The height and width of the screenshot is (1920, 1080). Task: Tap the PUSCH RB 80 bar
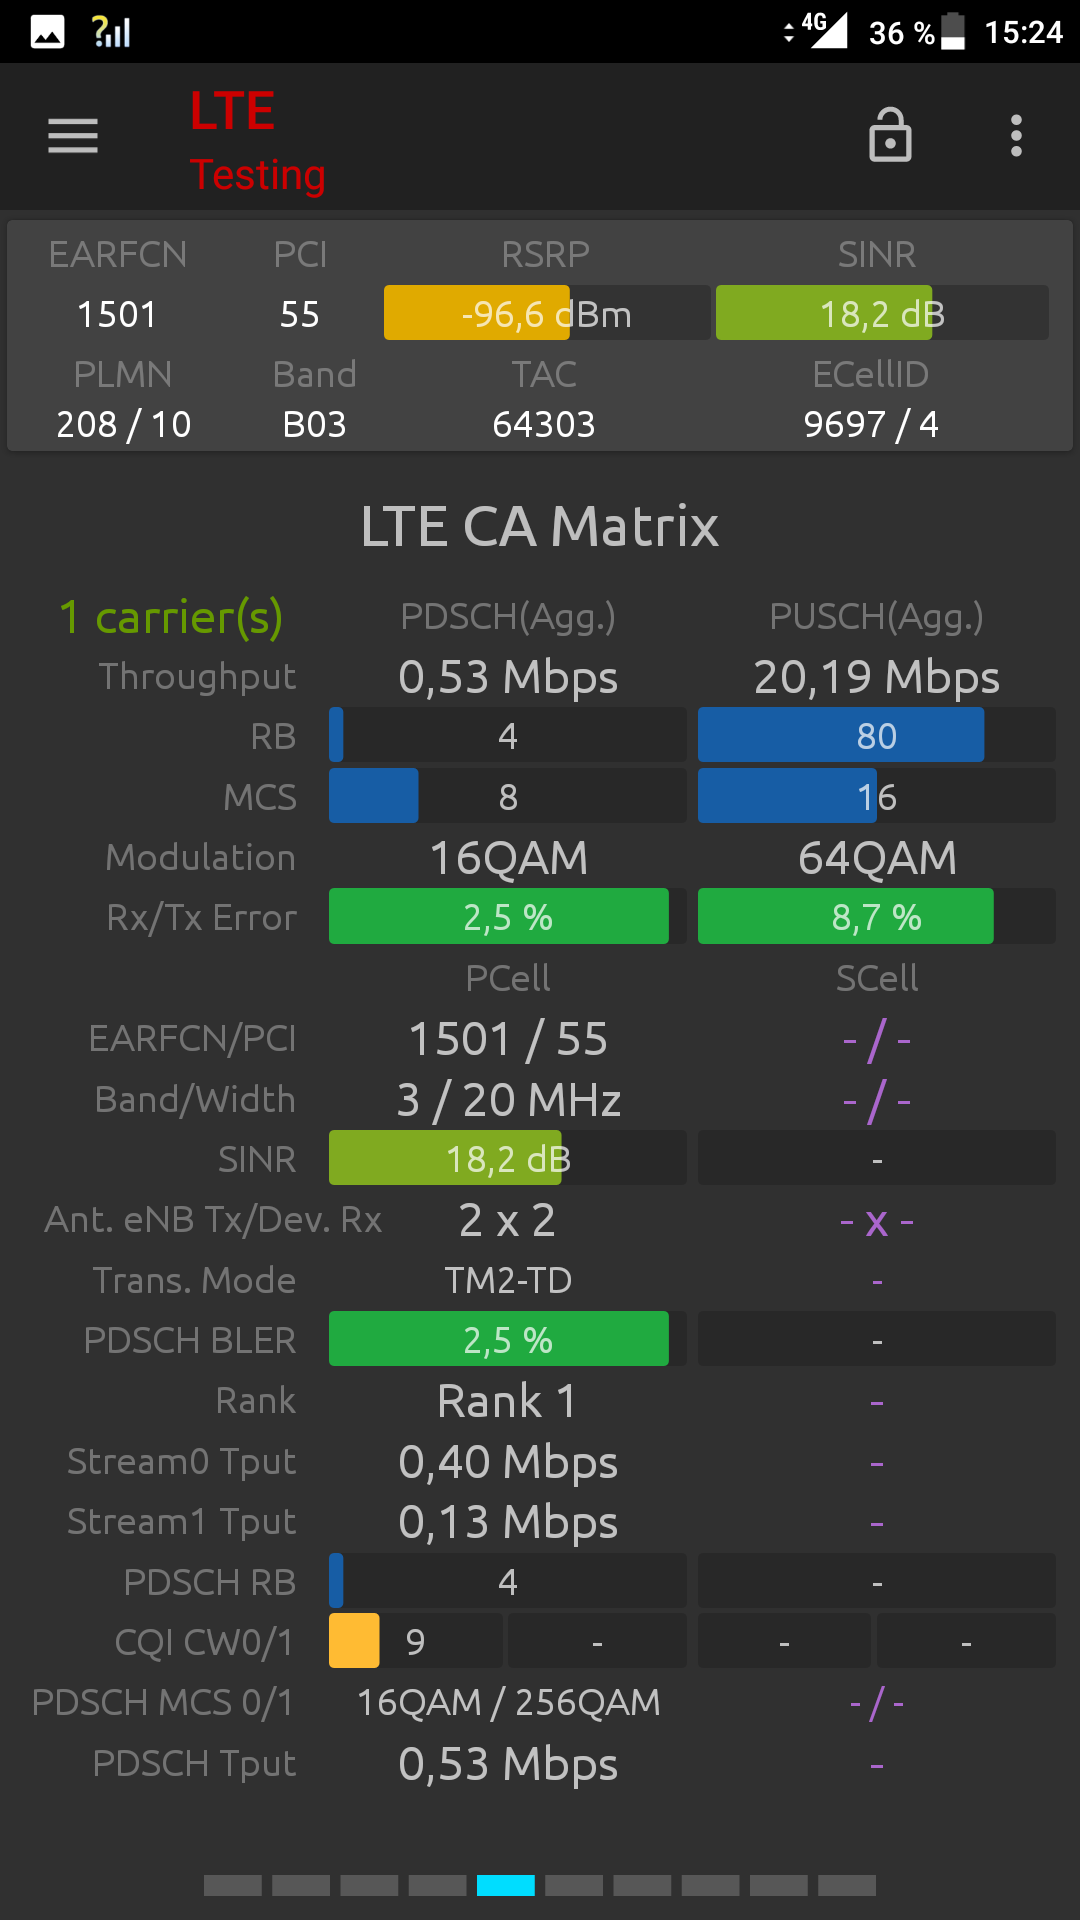(x=877, y=735)
